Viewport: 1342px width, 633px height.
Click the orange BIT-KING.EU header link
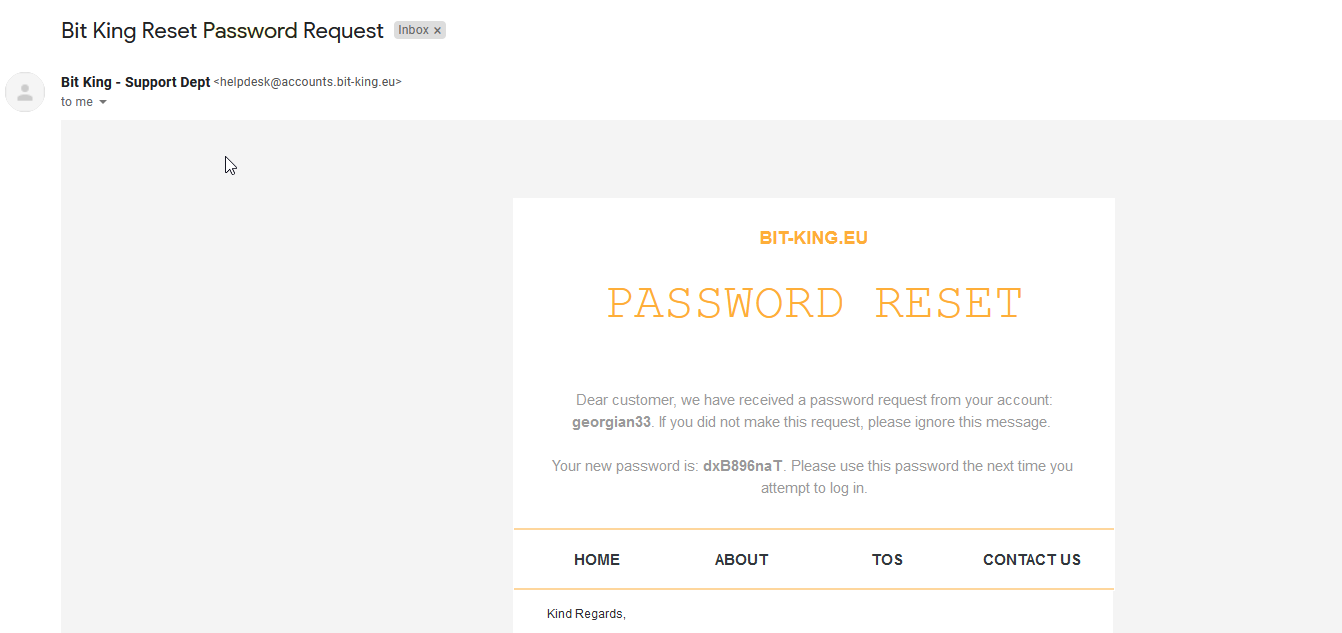point(814,238)
